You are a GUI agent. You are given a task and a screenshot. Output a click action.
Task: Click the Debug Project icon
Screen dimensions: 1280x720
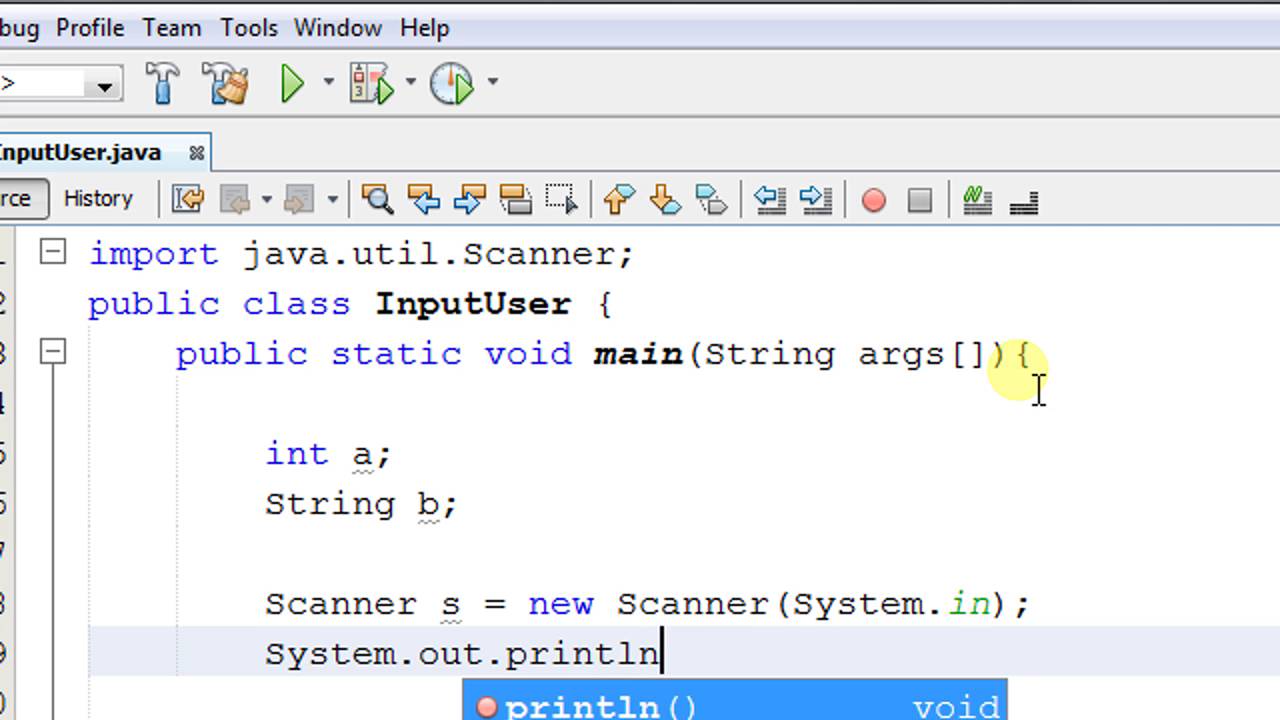pos(372,83)
